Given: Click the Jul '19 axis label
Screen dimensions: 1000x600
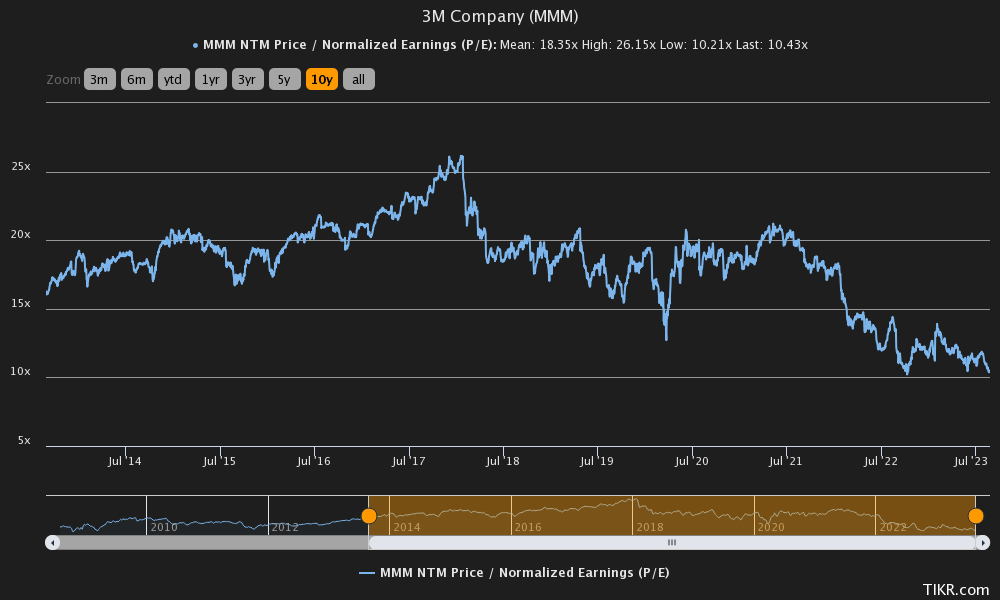Looking at the screenshot, I should click(597, 461).
